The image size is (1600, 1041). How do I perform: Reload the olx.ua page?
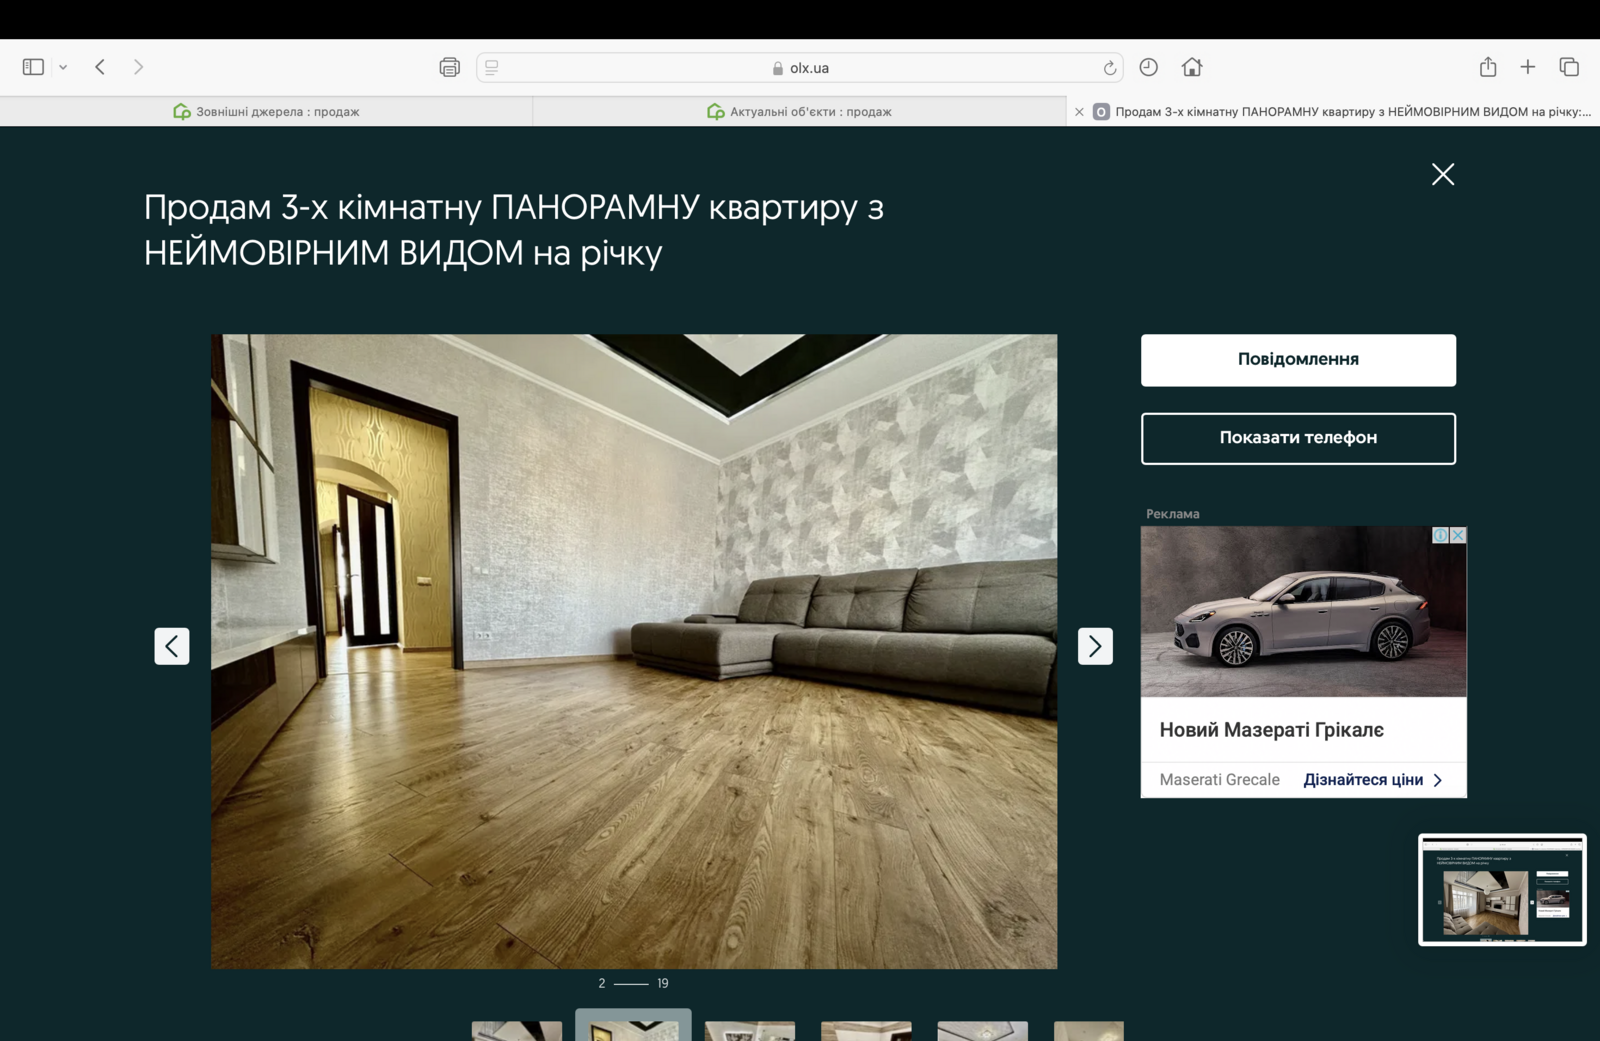click(1109, 68)
